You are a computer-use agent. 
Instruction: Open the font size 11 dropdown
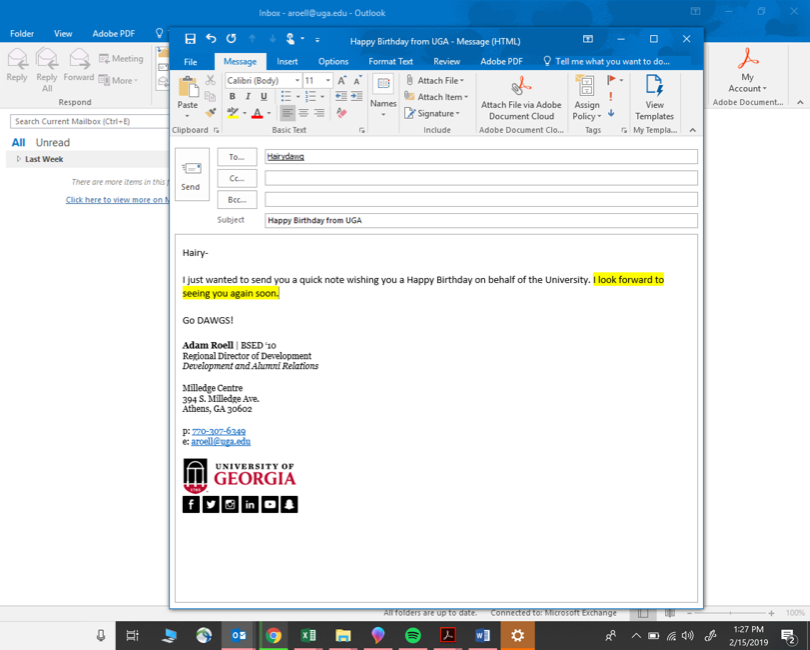tap(328, 81)
